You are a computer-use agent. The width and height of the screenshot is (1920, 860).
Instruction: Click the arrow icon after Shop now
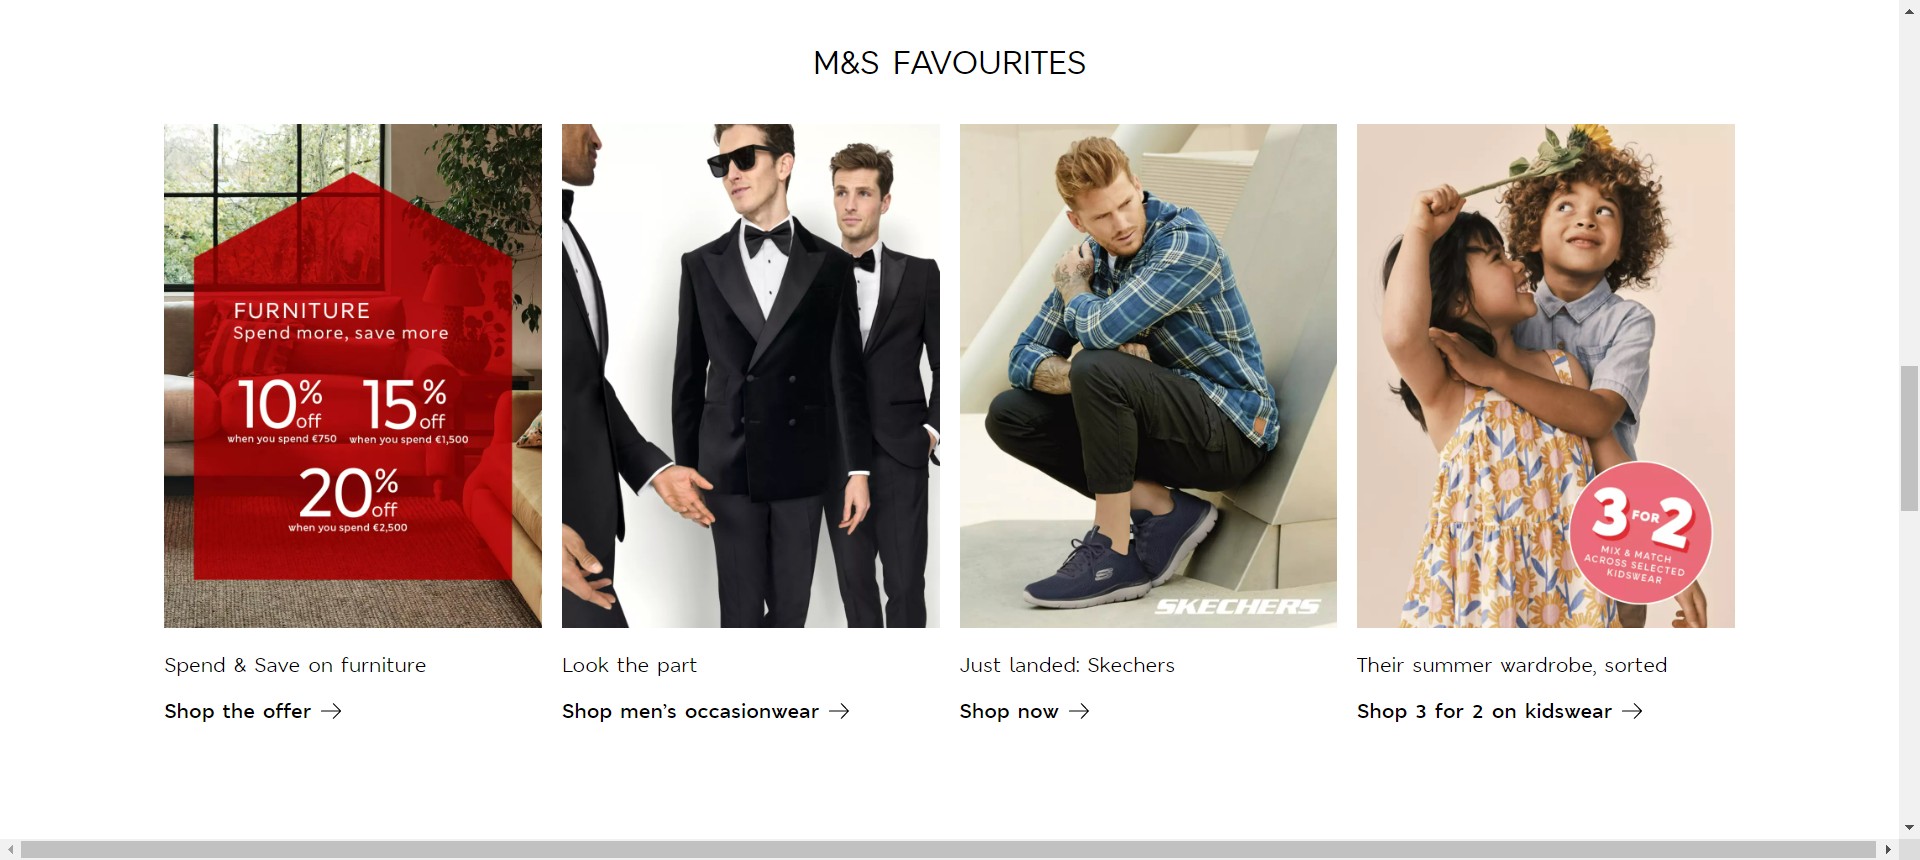tap(1079, 711)
